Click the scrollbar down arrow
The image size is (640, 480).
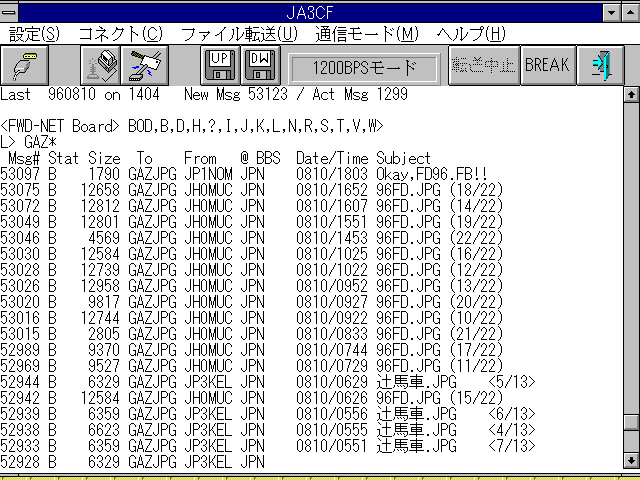coord(630,461)
